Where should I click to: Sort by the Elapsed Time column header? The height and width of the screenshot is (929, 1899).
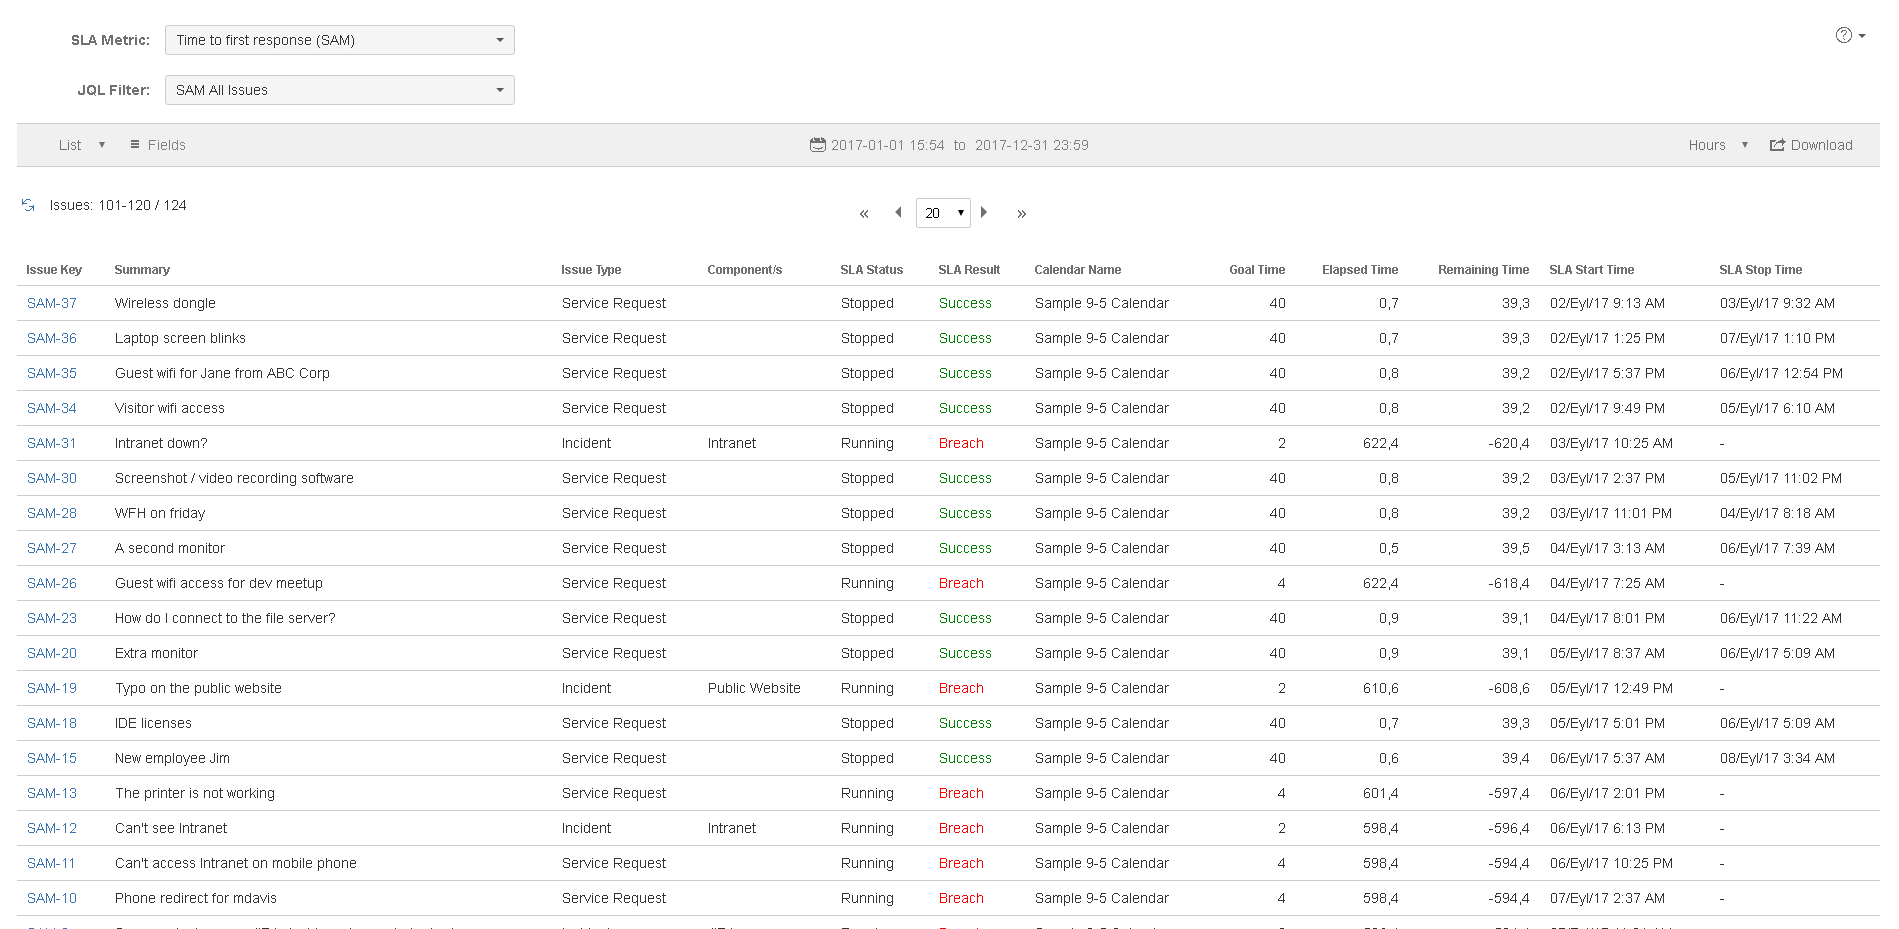coord(1359,270)
